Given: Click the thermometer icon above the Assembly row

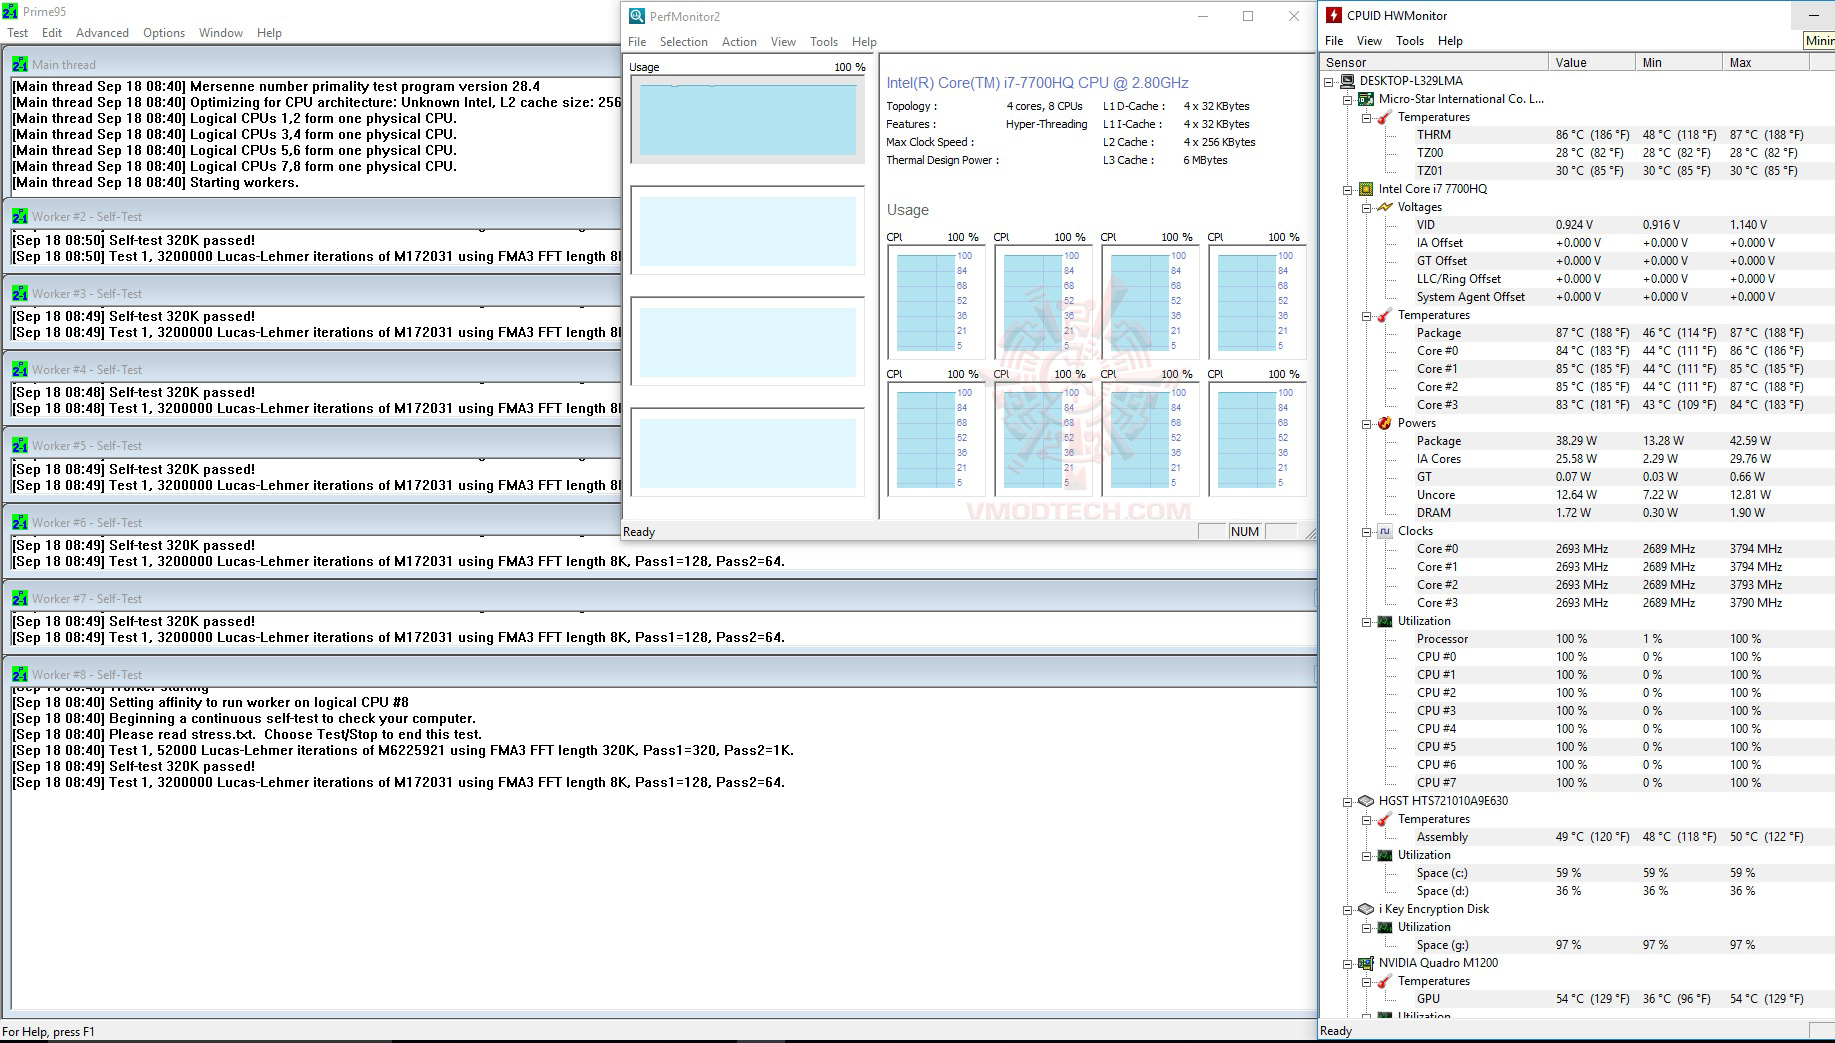Looking at the screenshot, I should (1385, 819).
